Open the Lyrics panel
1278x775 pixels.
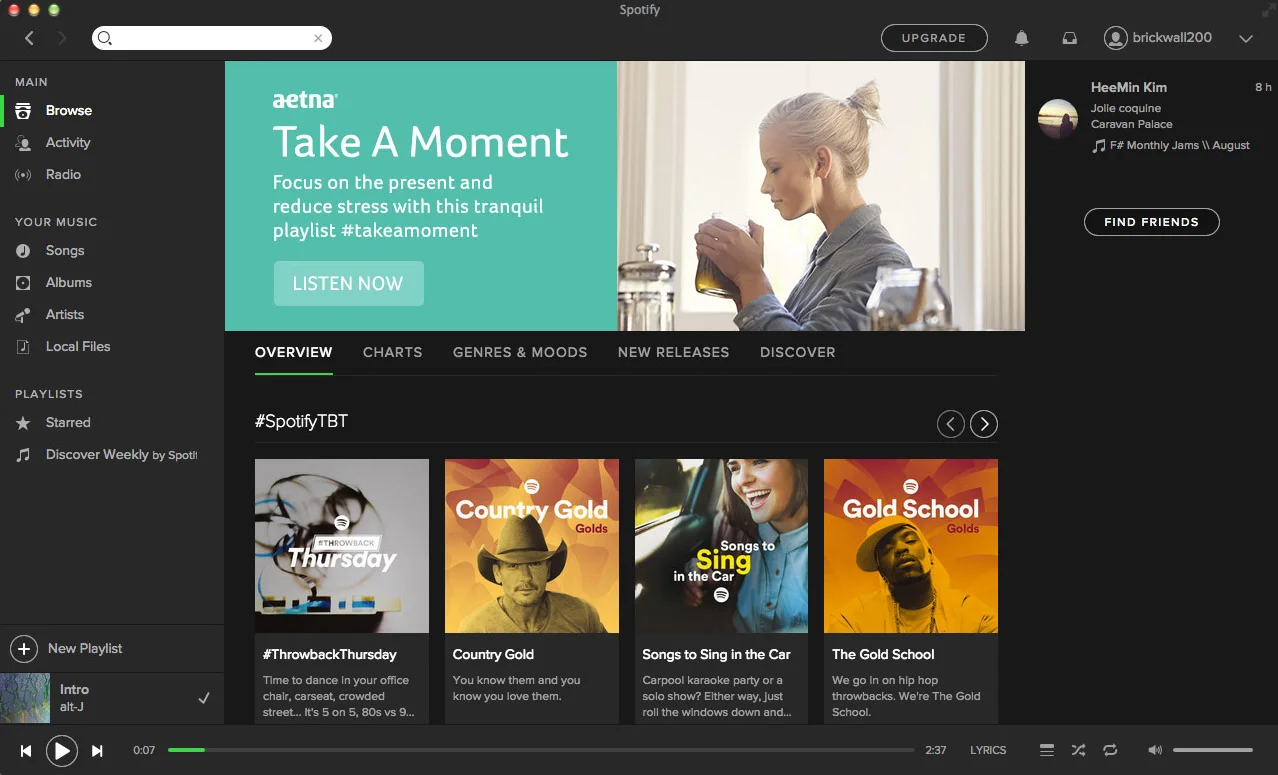(988, 750)
